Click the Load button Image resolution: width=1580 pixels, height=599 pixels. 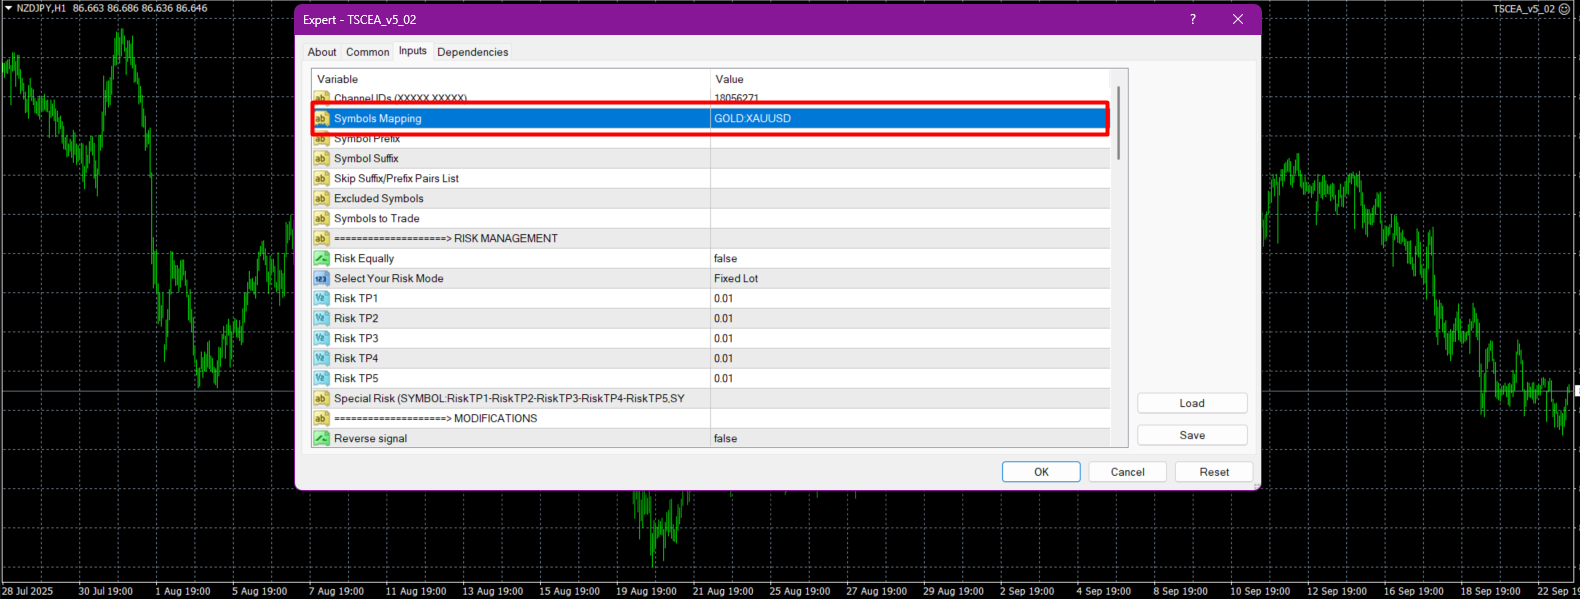pos(1191,403)
